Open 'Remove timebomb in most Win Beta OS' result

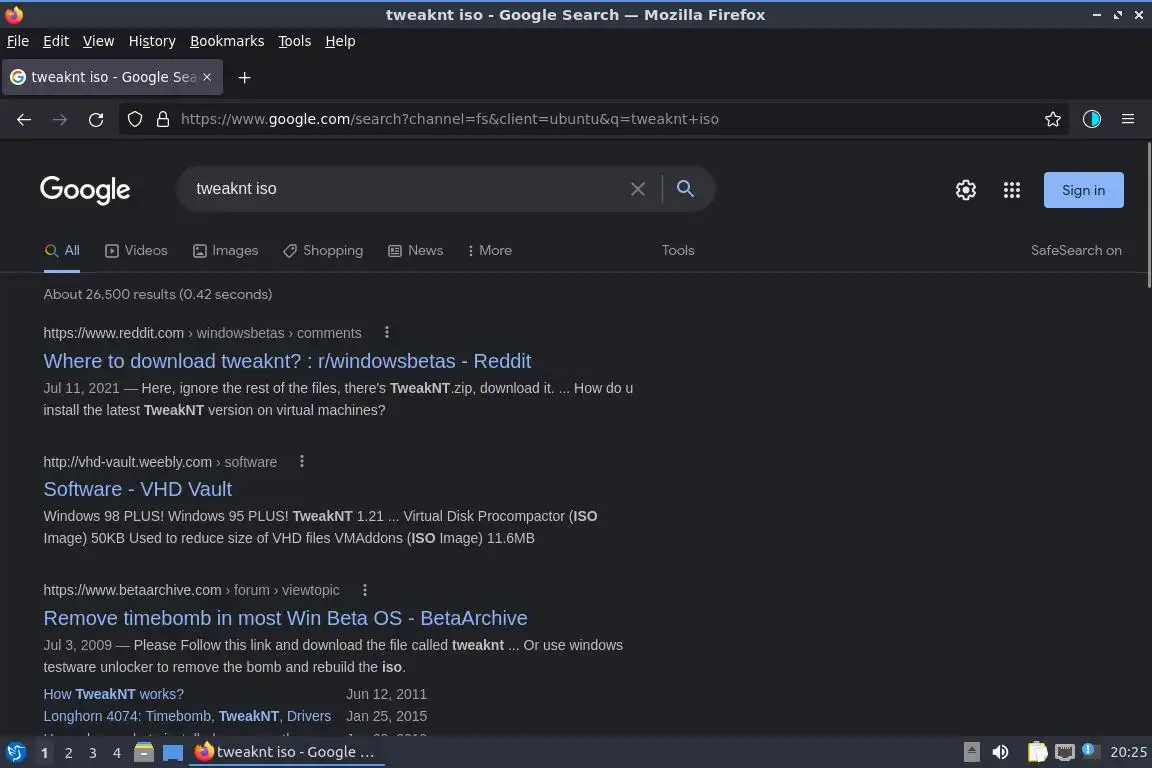click(285, 618)
